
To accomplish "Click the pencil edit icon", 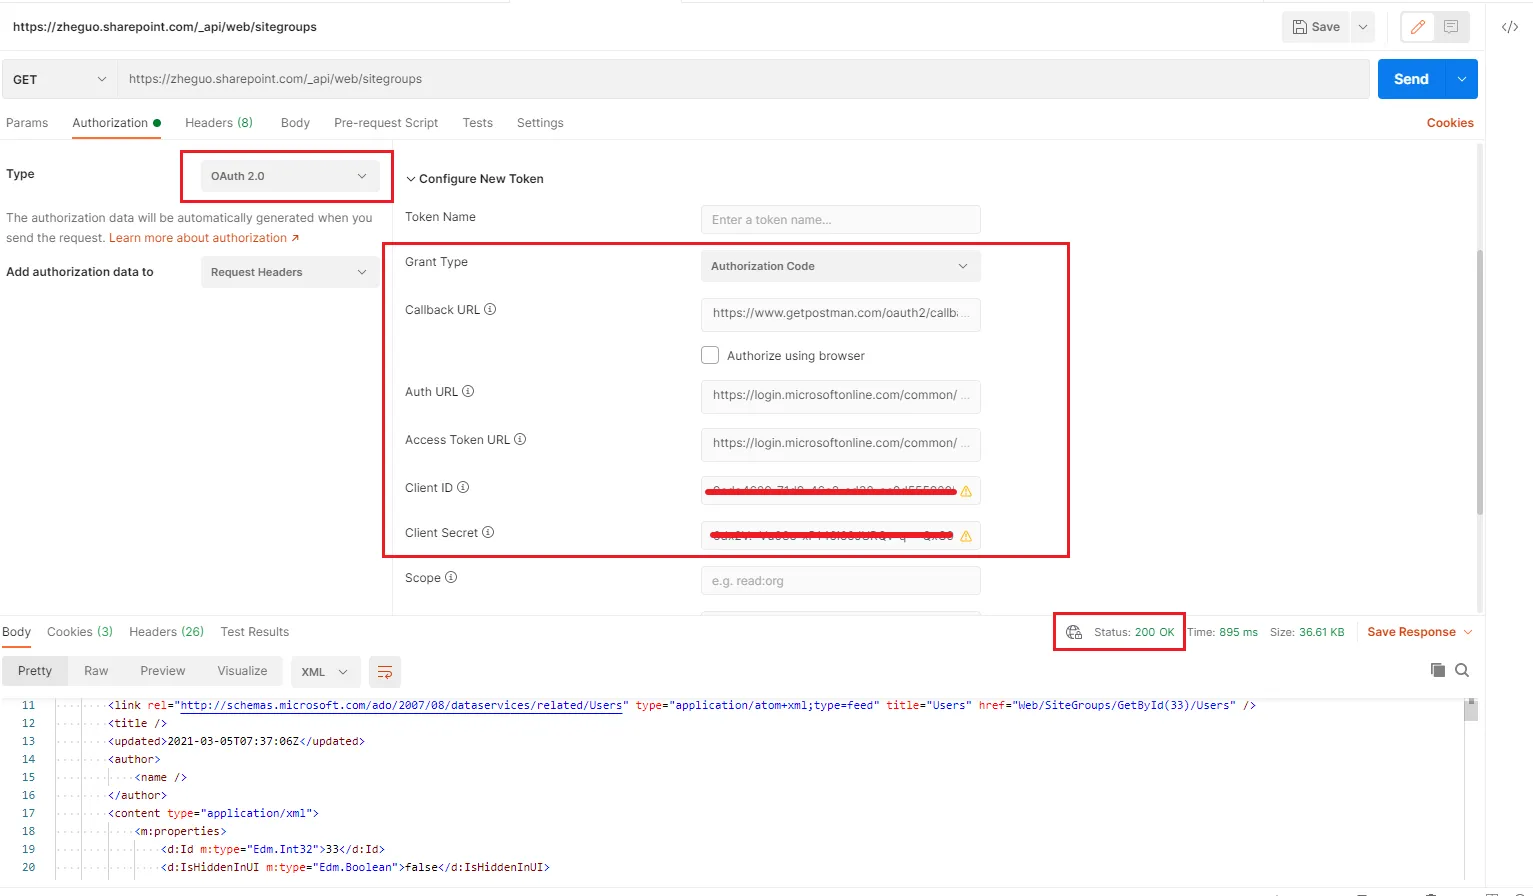I will click(x=1418, y=27).
